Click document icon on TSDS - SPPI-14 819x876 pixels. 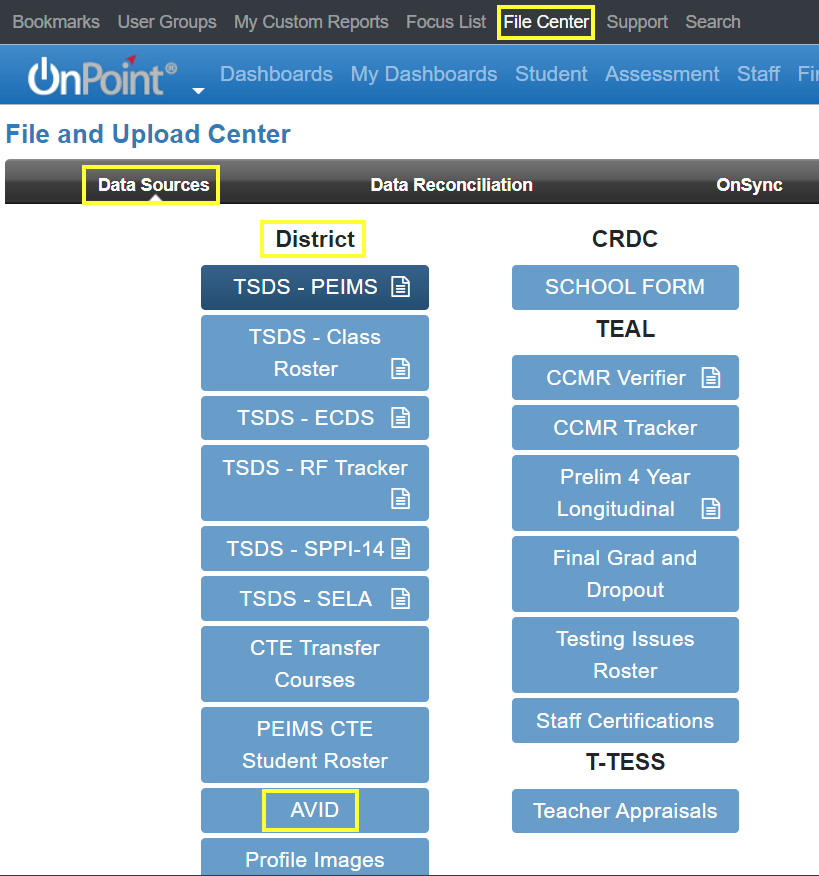pyautogui.click(x=401, y=549)
